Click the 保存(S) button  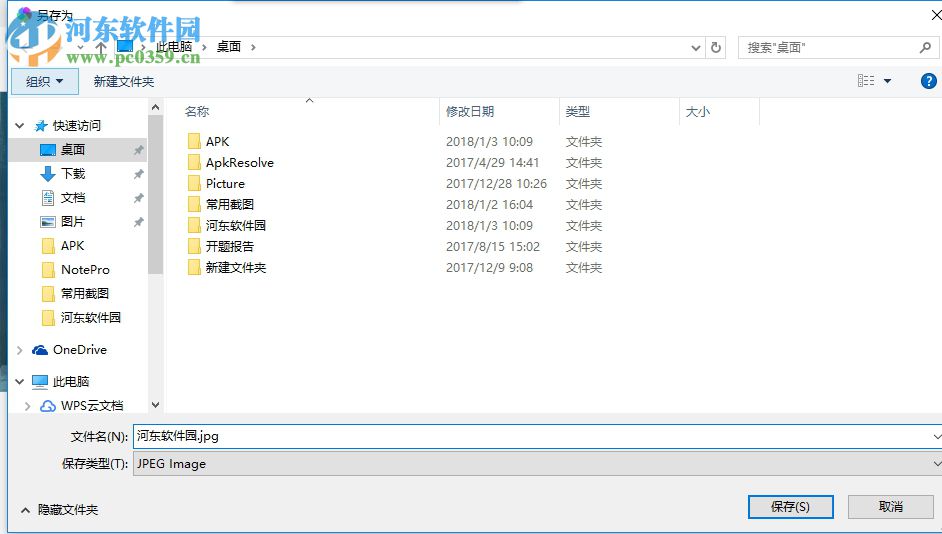[791, 507]
